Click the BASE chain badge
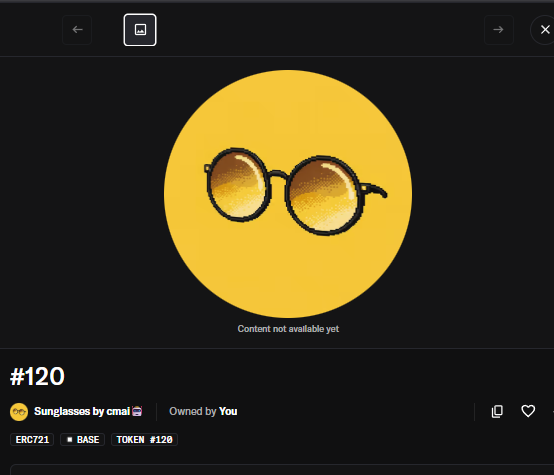Screen dimensions: 554x475 tap(83, 440)
